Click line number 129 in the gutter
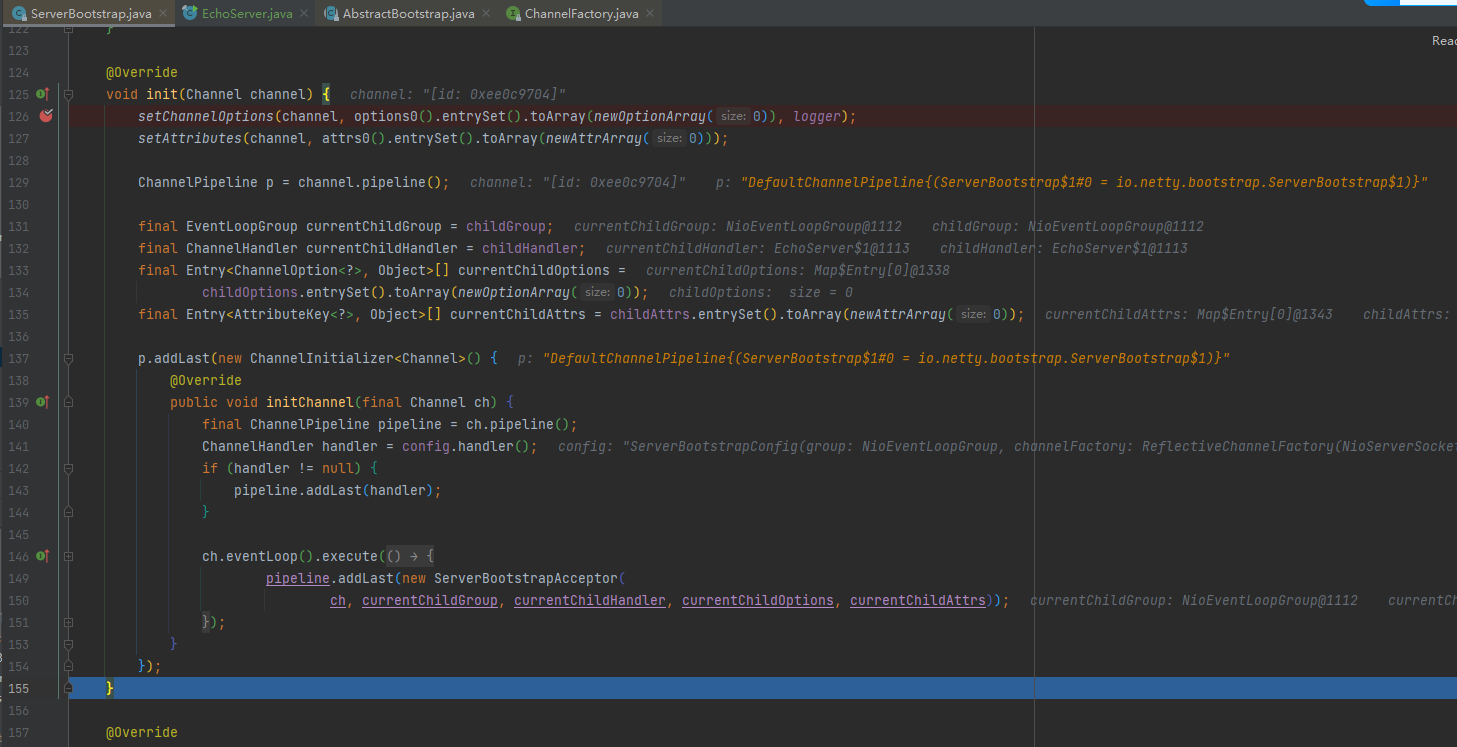 (x=18, y=182)
